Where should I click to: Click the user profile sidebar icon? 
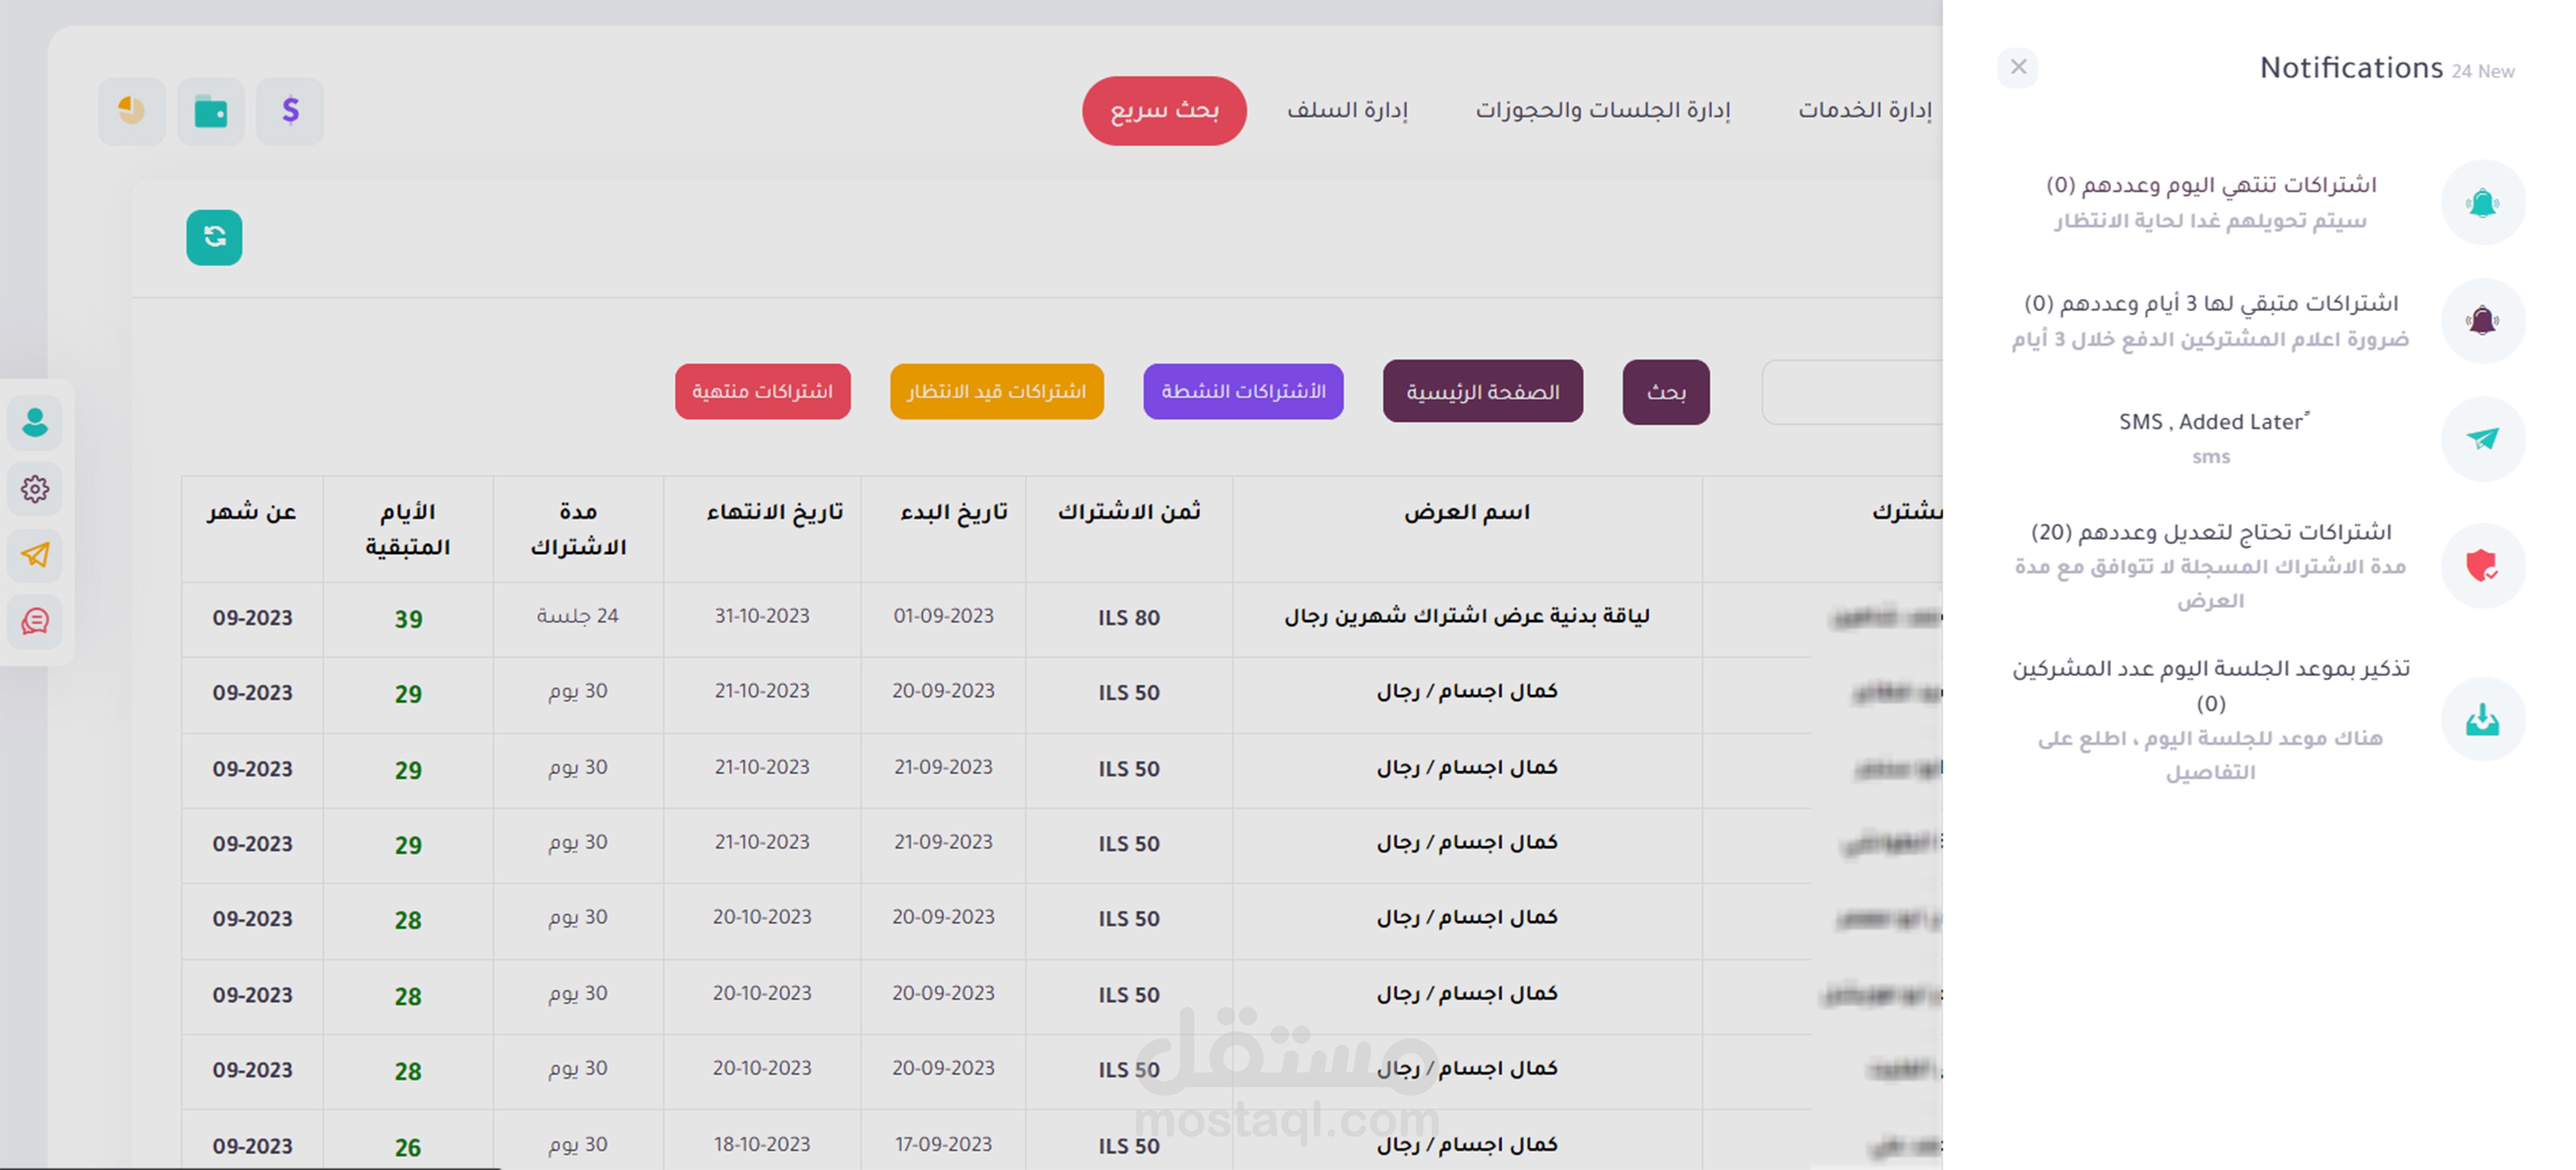click(x=35, y=422)
